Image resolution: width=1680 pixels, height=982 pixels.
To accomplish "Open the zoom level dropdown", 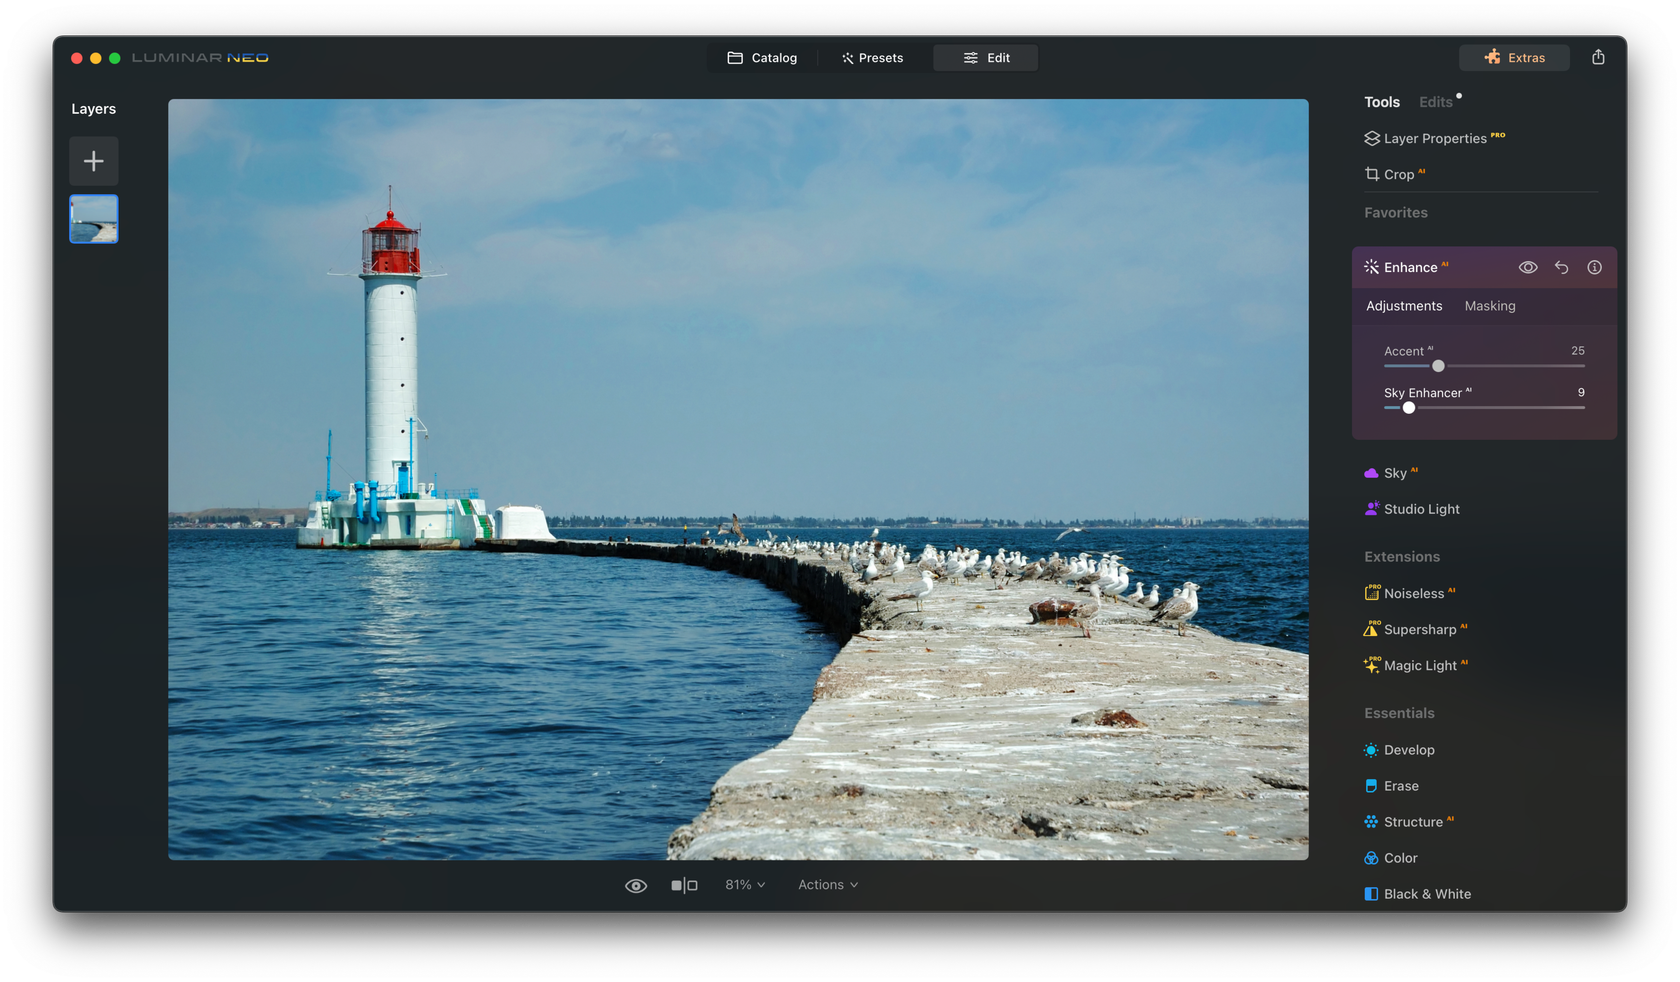I will coord(744,885).
